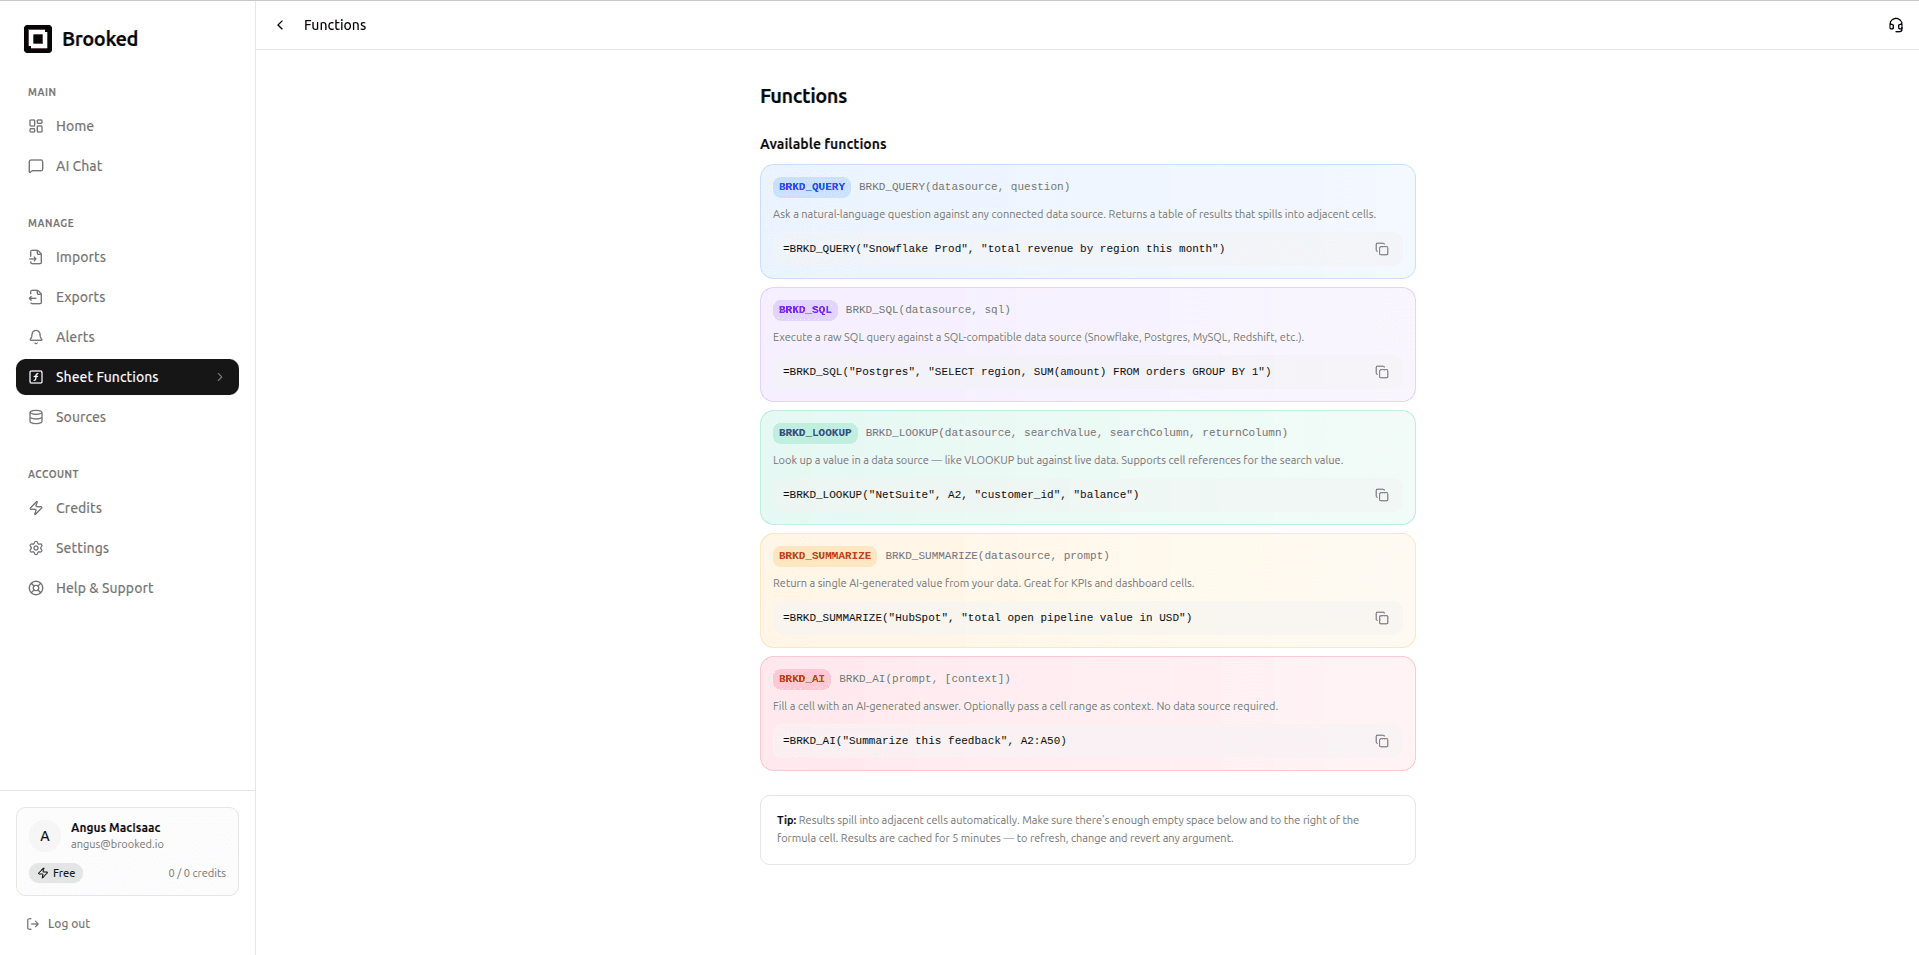Click the Brooked logo icon
Image resolution: width=1919 pixels, height=955 pixels.
pyautogui.click(x=38, y=39)
